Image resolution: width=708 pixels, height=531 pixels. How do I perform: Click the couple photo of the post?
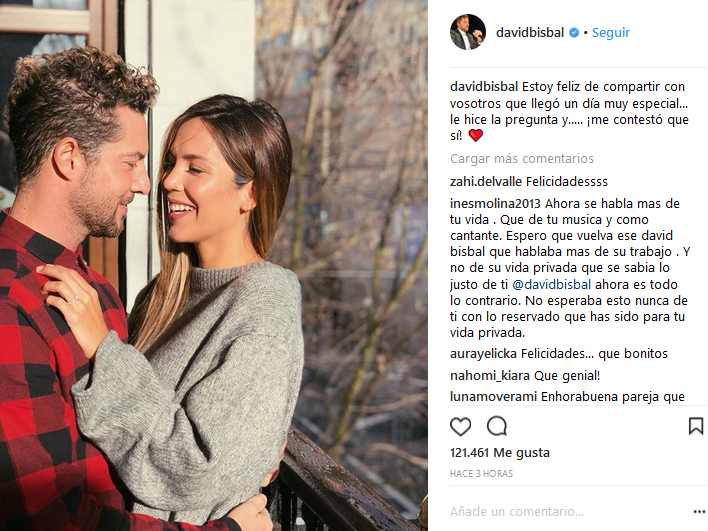click(x=214, y=266)
